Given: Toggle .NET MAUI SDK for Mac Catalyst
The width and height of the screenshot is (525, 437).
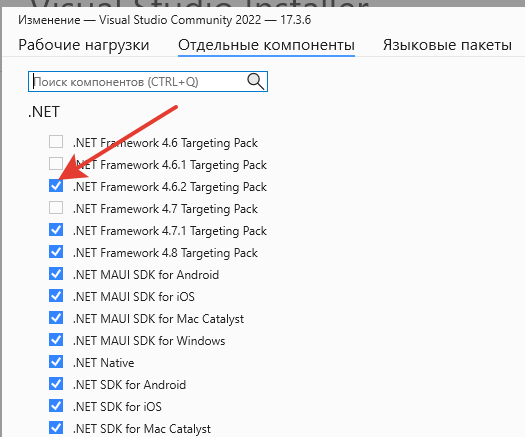Looking at the screenshot, I should 56,318.
